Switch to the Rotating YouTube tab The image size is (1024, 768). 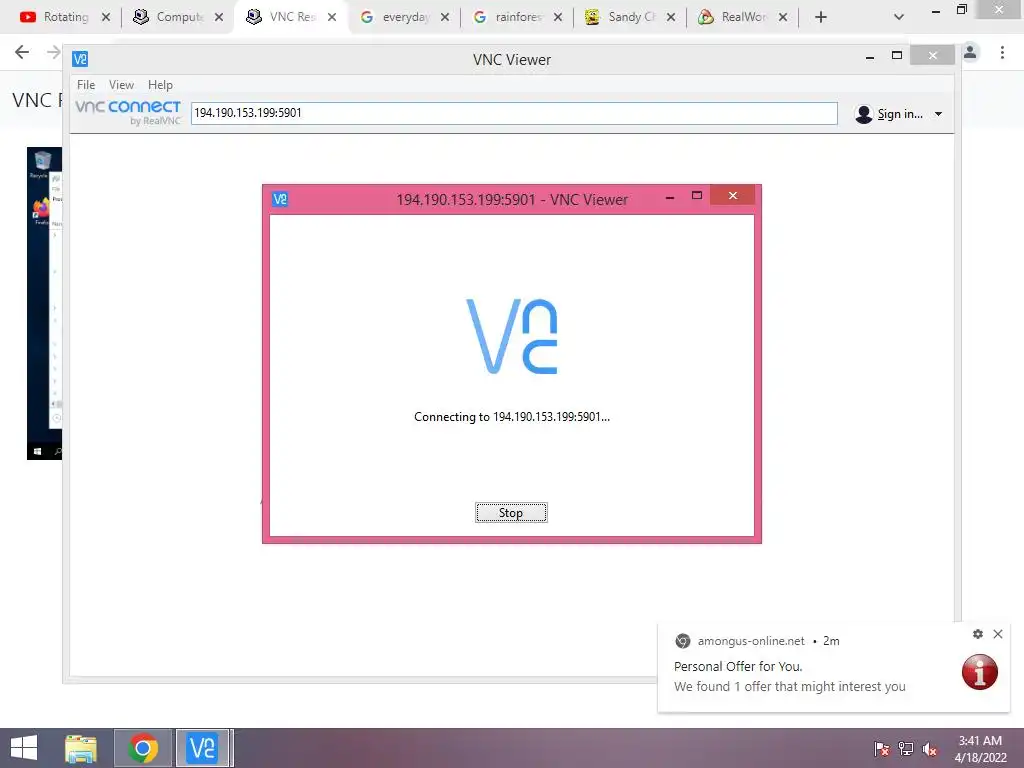pyautogui.click(x=65, y=17)
